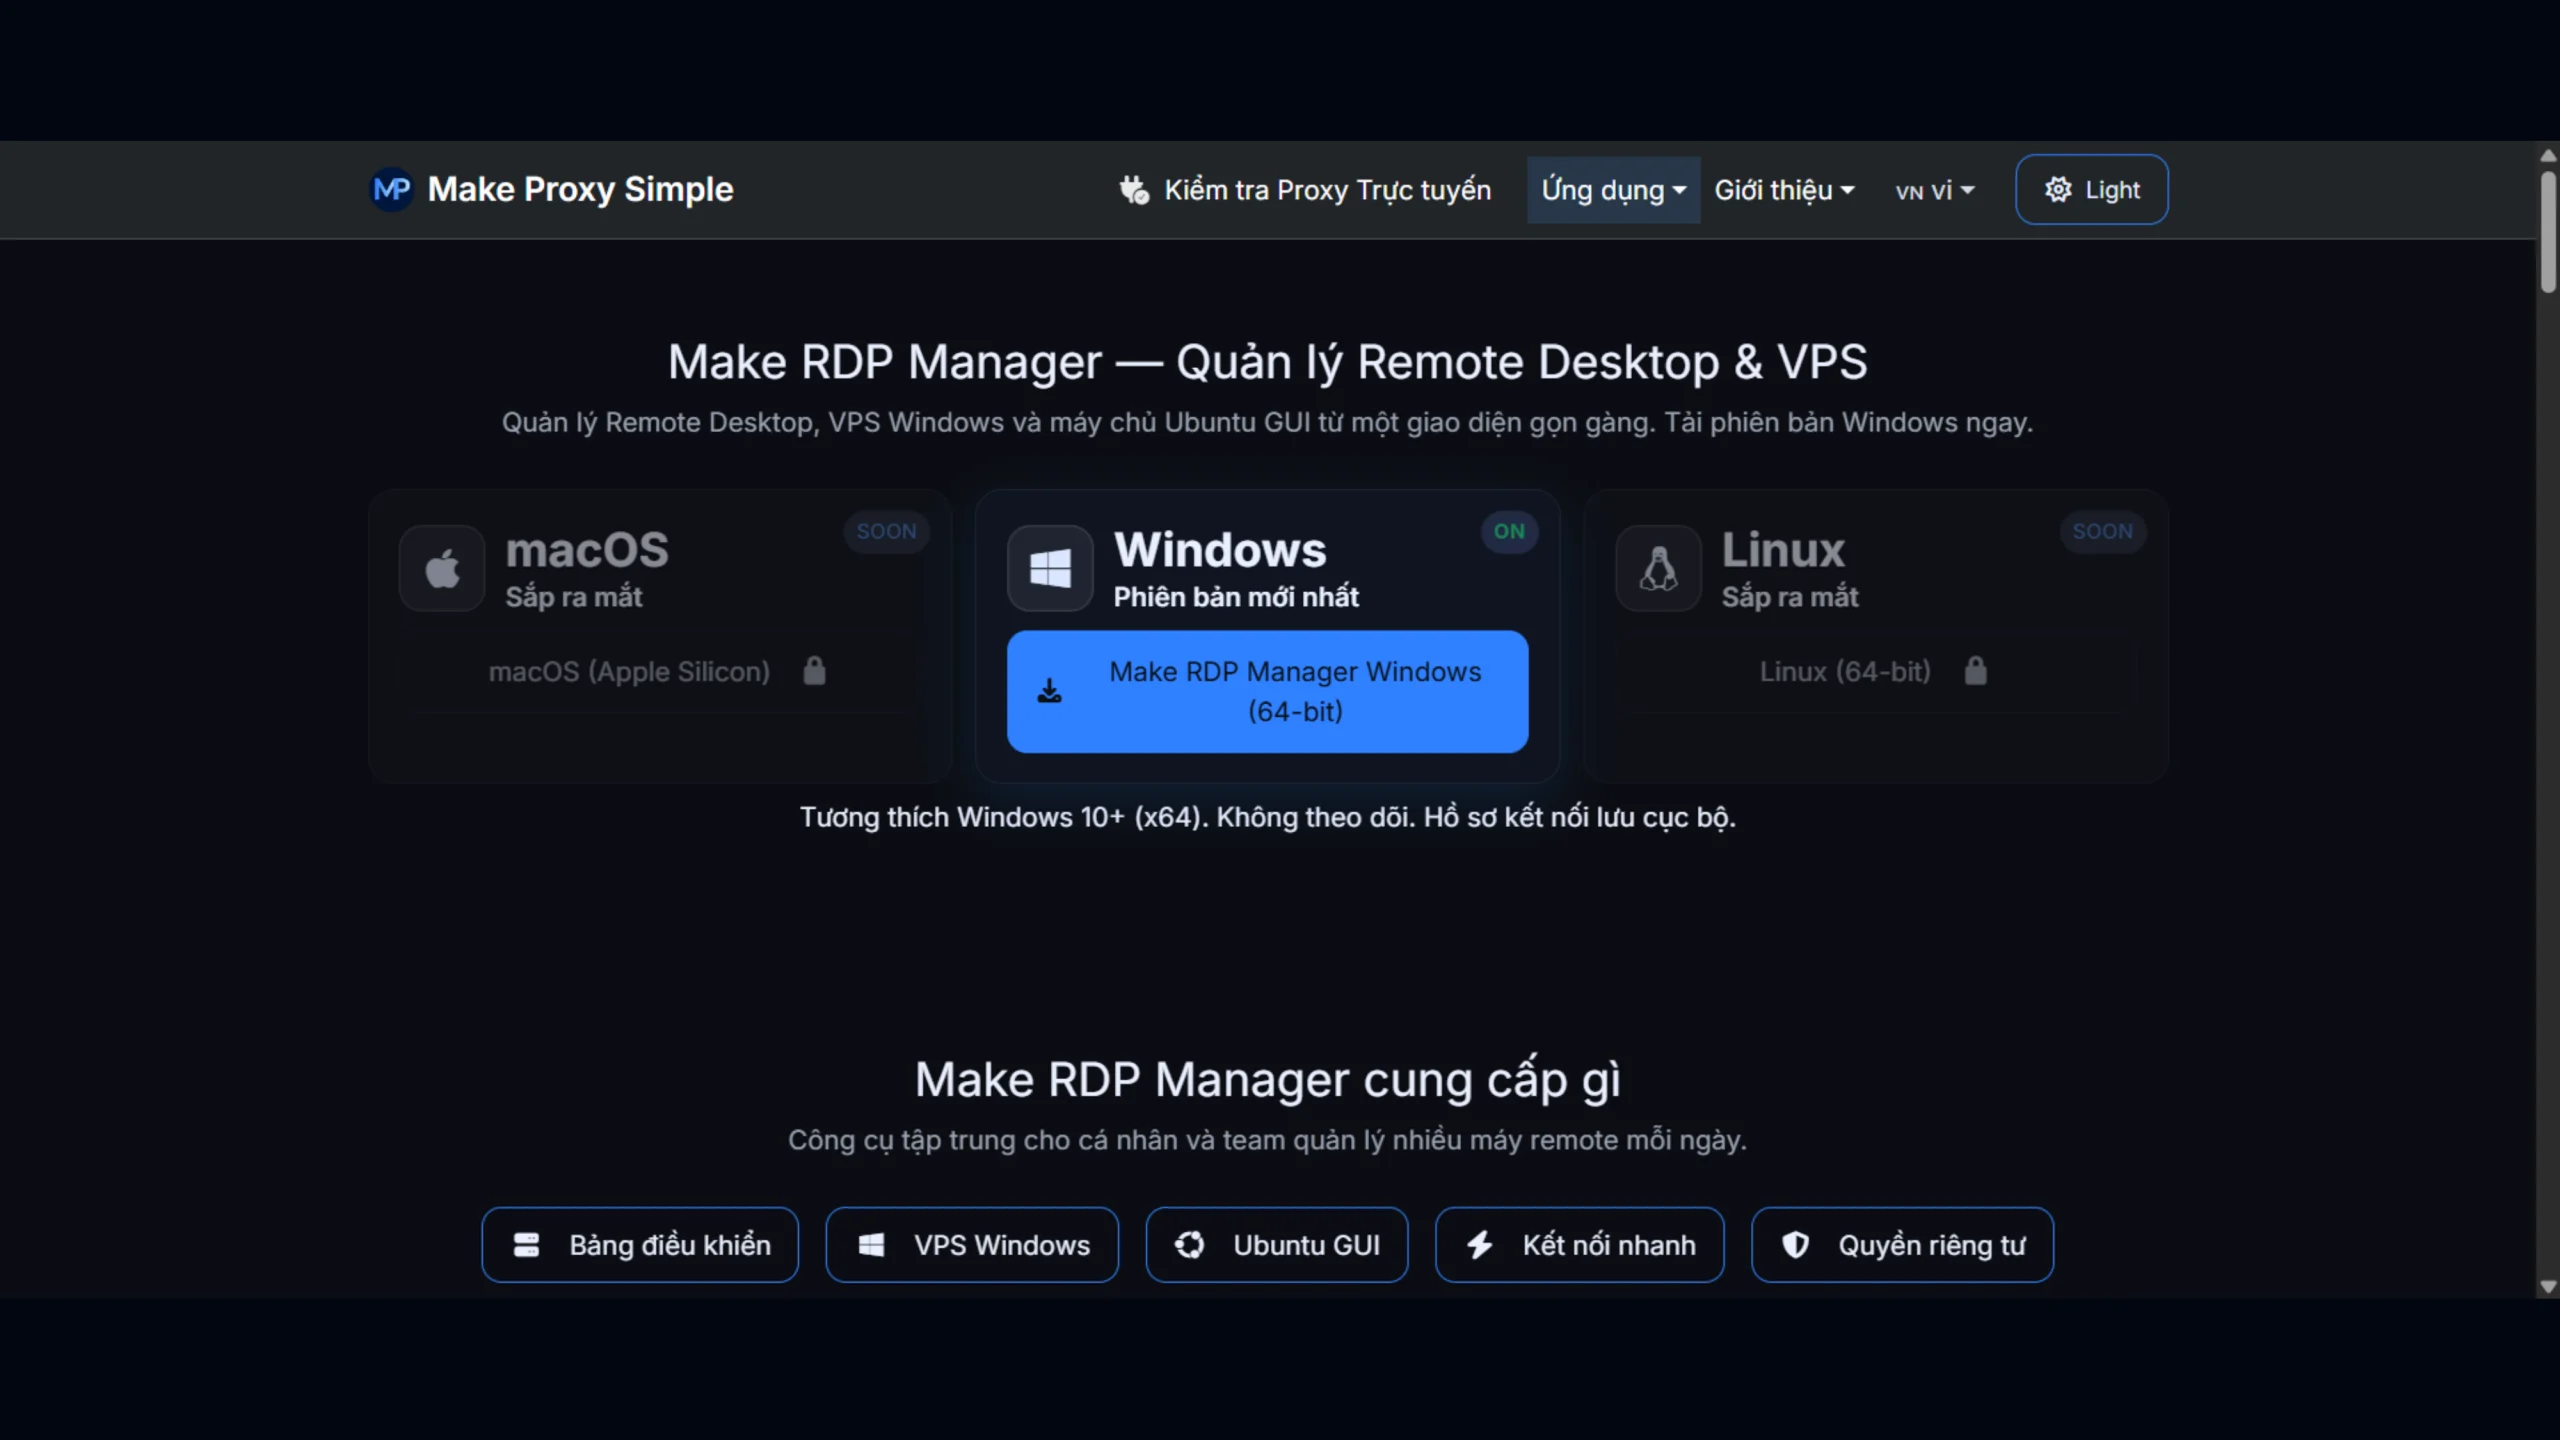Click the MP logo icon
The image size is (2560, 1440).
[391, 189]
